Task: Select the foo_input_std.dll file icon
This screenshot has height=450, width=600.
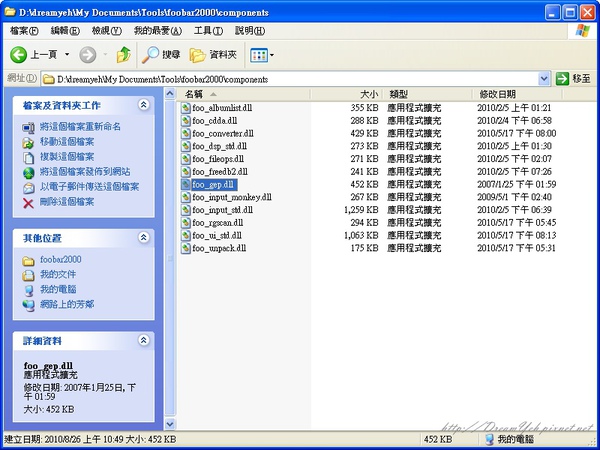Action: pyautogui.click(x=186, y=210)
